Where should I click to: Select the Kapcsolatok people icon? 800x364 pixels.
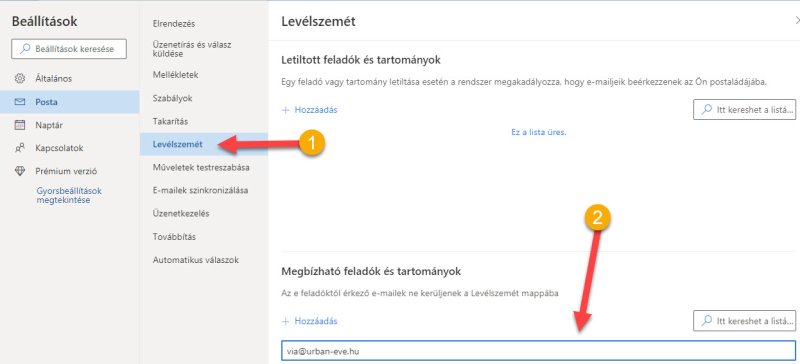[20, 148]
